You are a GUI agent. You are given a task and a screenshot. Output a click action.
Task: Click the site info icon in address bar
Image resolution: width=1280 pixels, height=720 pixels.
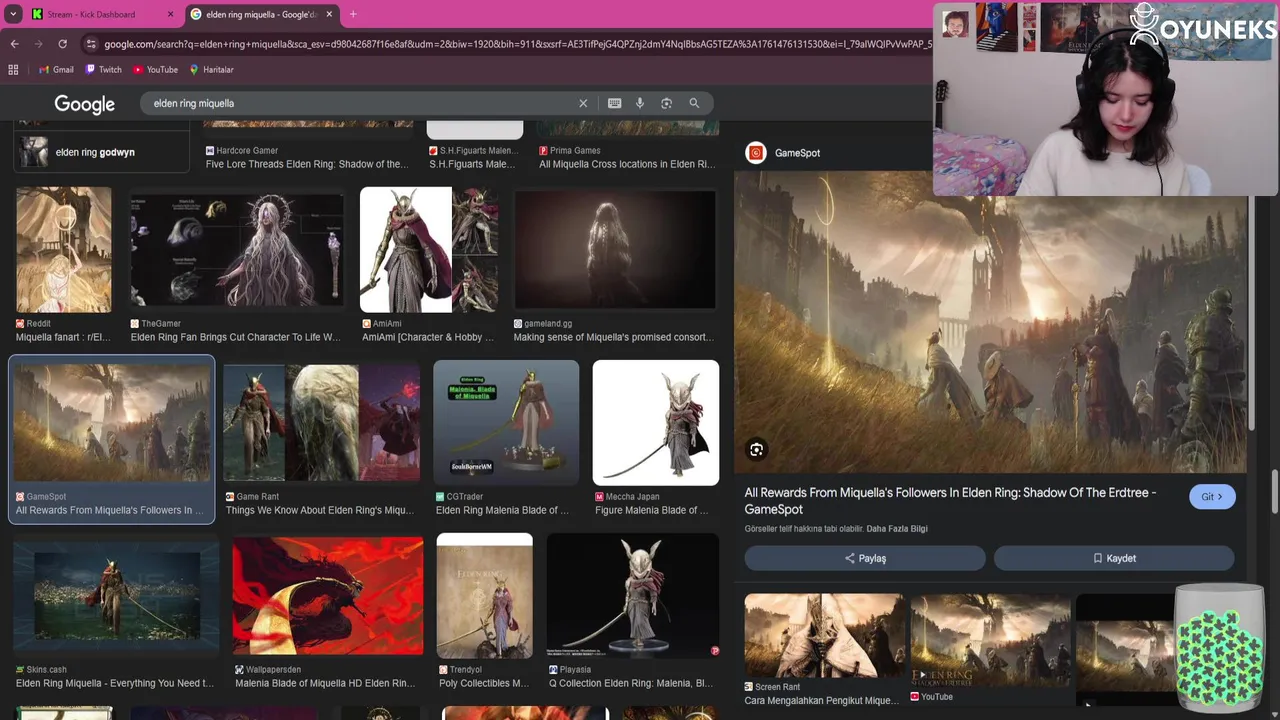91,44
